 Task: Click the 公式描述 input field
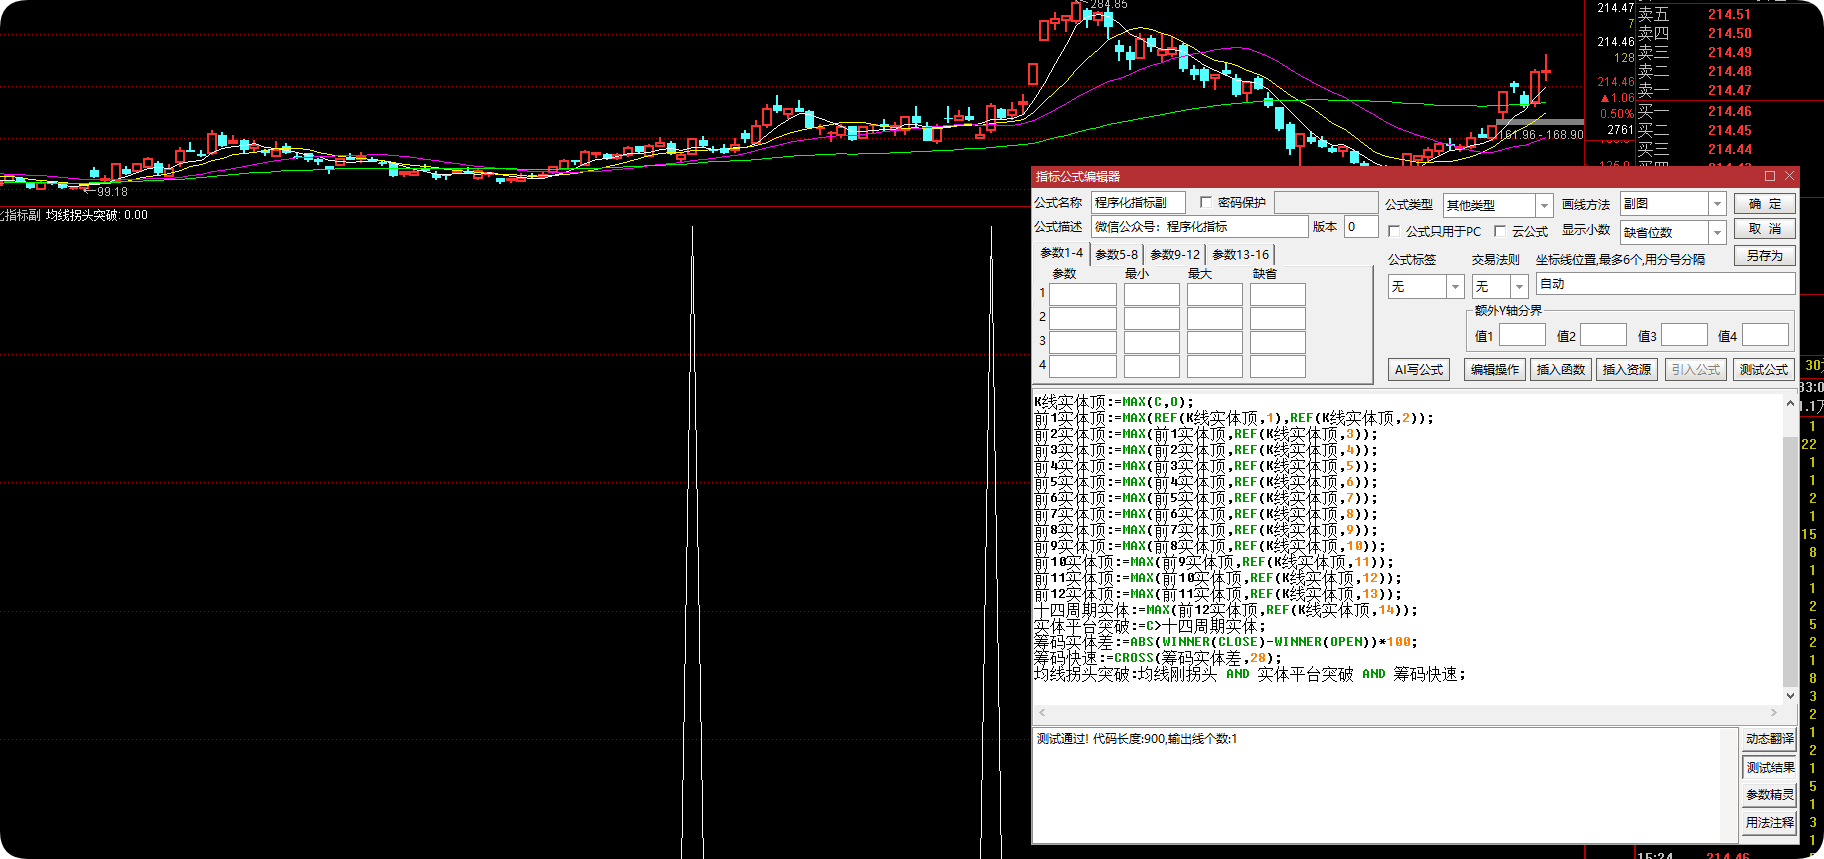pyautogui.click(x=1199, y=227)
